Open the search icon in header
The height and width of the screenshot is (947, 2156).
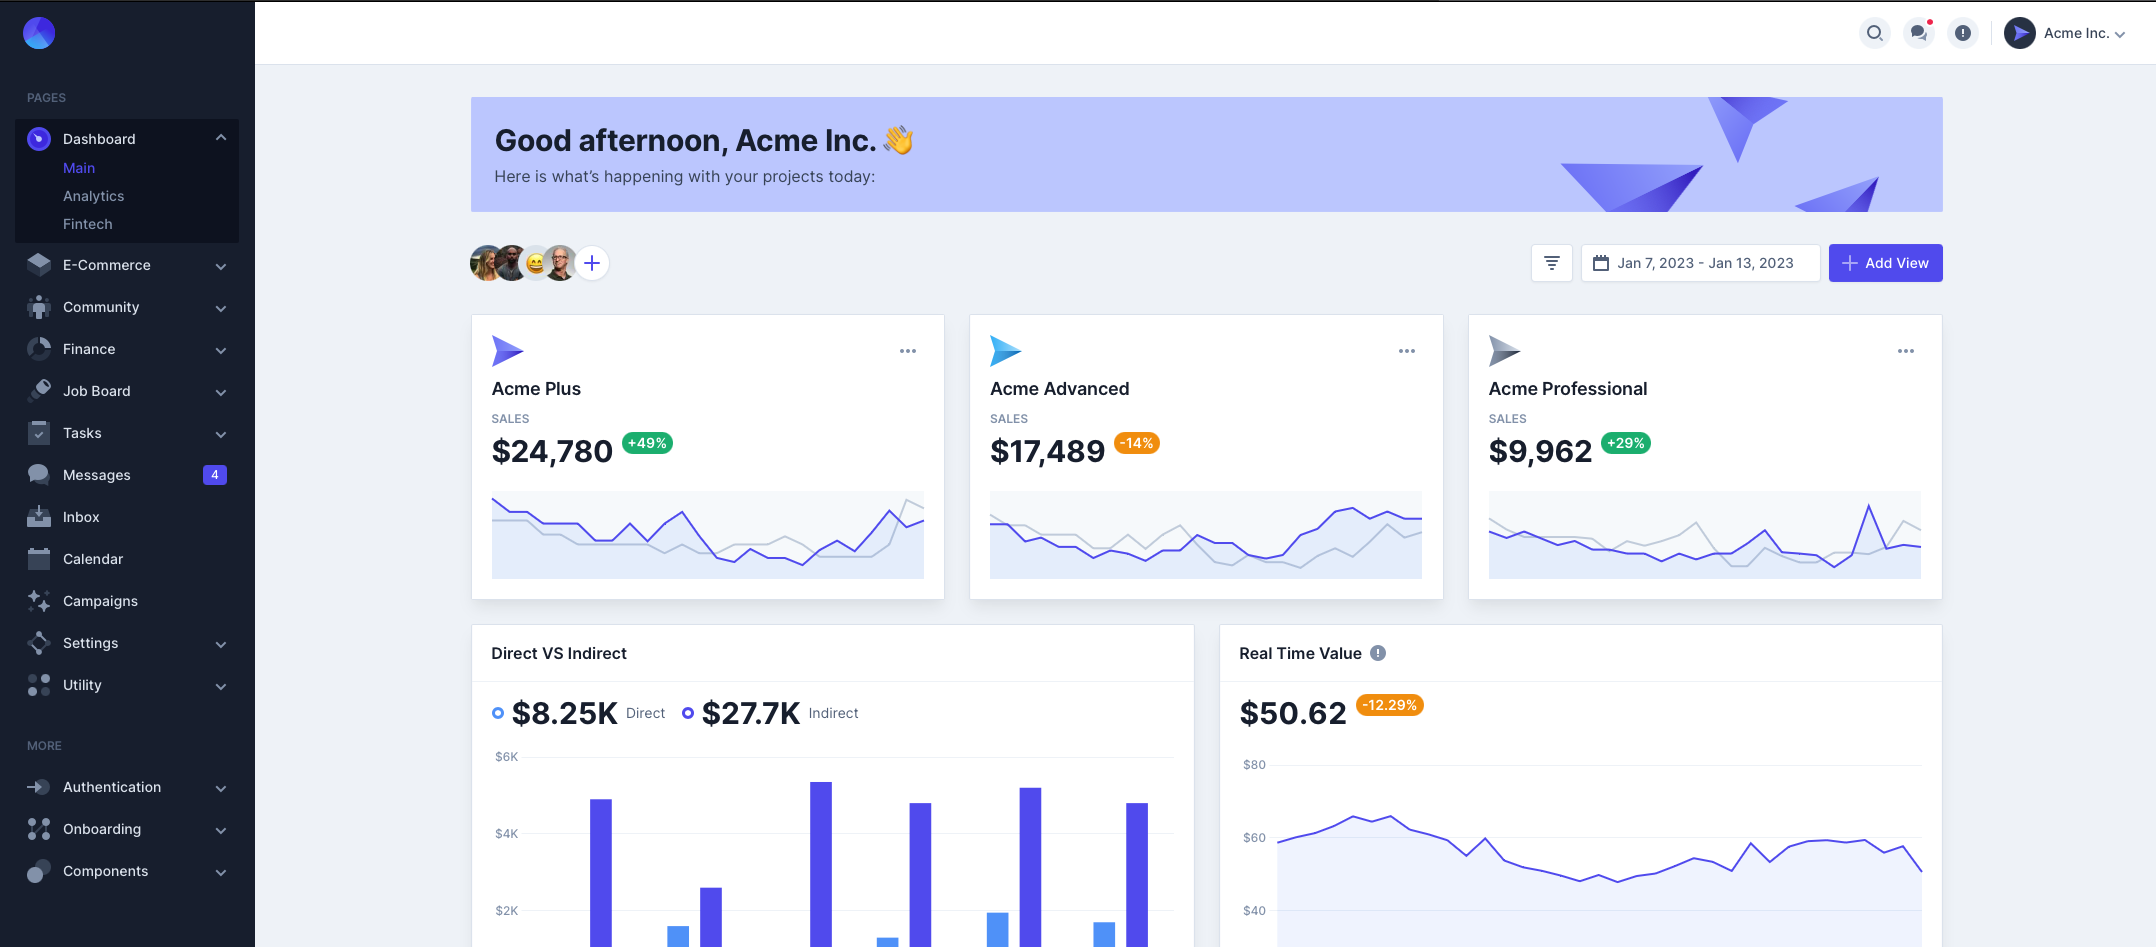coord(1874,33)
